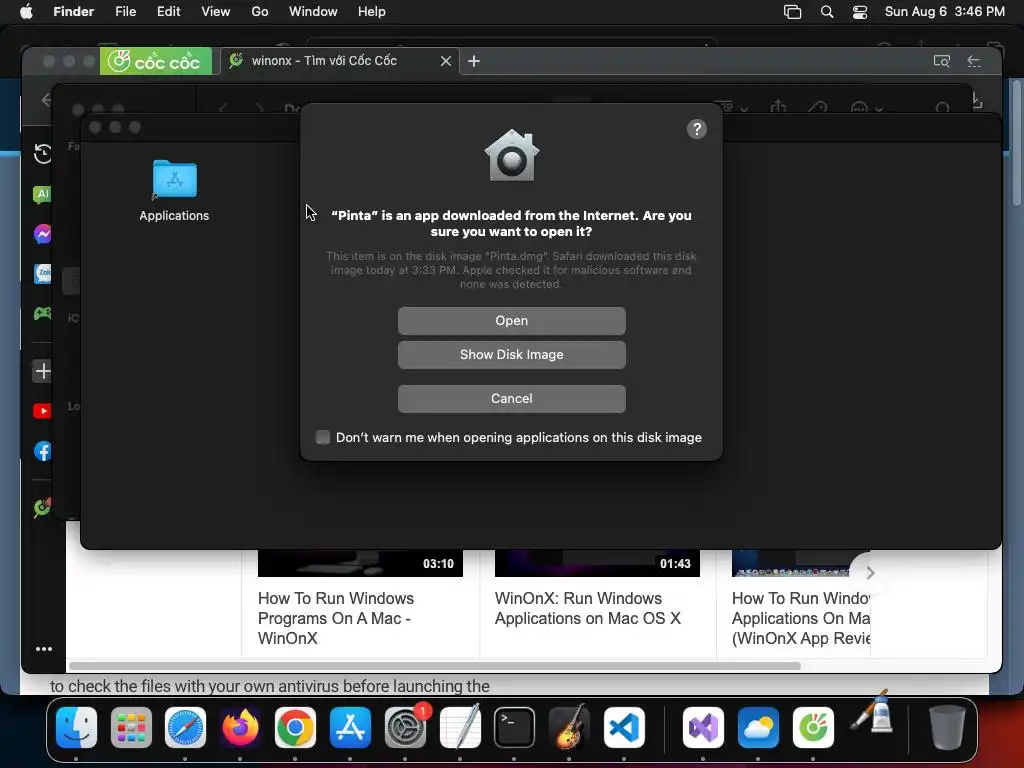
Task: Open Launchpad from the Dock
Action: click(x=131, y=728)
